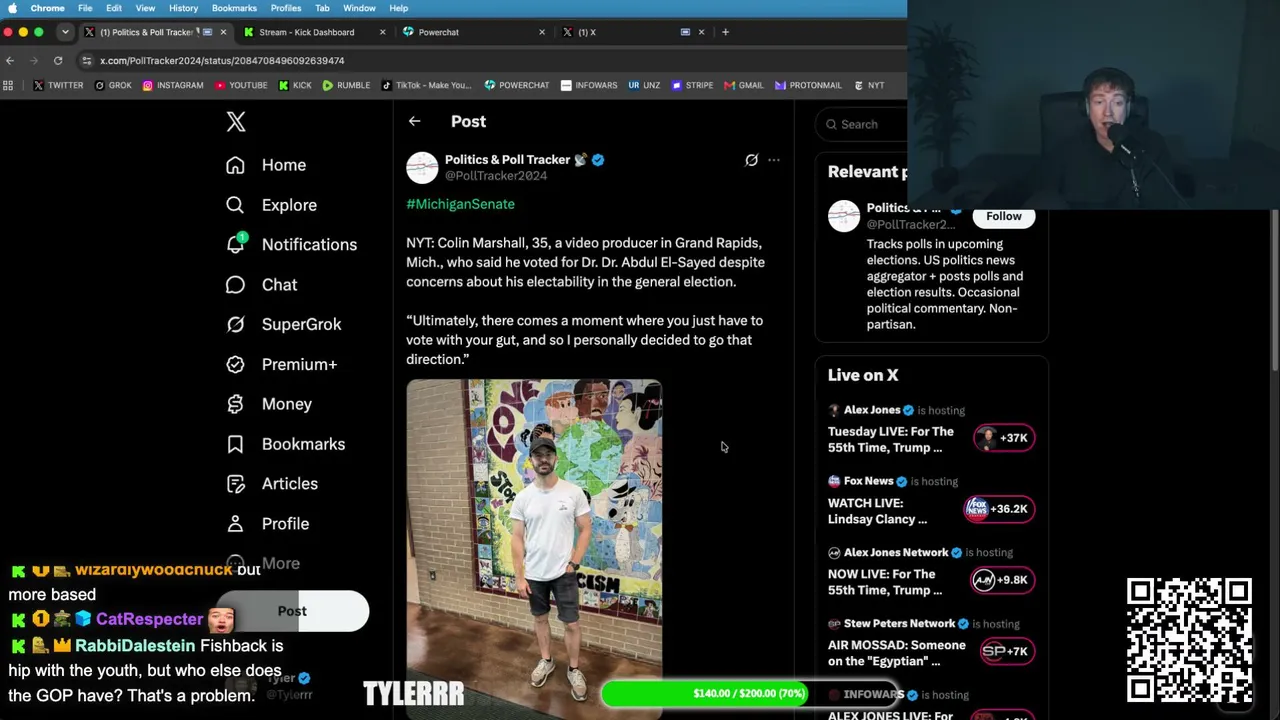Open the POWERCHAT bookmark
The width and height of the screenshot is (1280, 720).
[x=517, y=85]
